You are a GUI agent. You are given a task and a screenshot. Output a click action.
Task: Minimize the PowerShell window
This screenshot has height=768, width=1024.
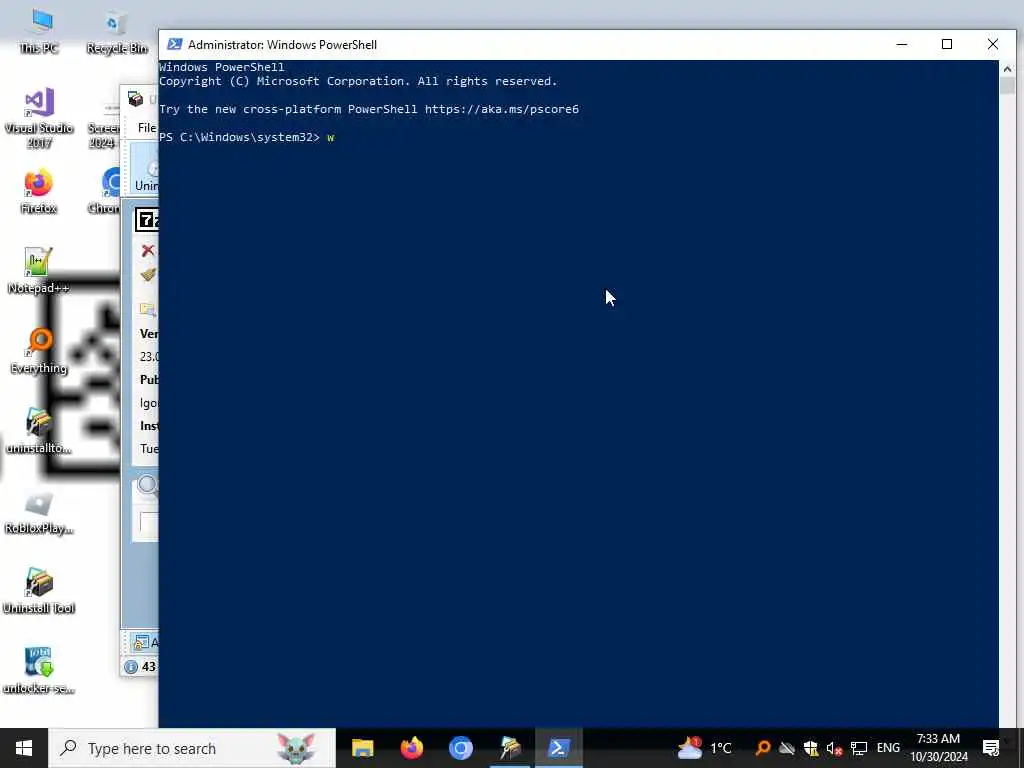pyautogui.click(x=902, y=44)
